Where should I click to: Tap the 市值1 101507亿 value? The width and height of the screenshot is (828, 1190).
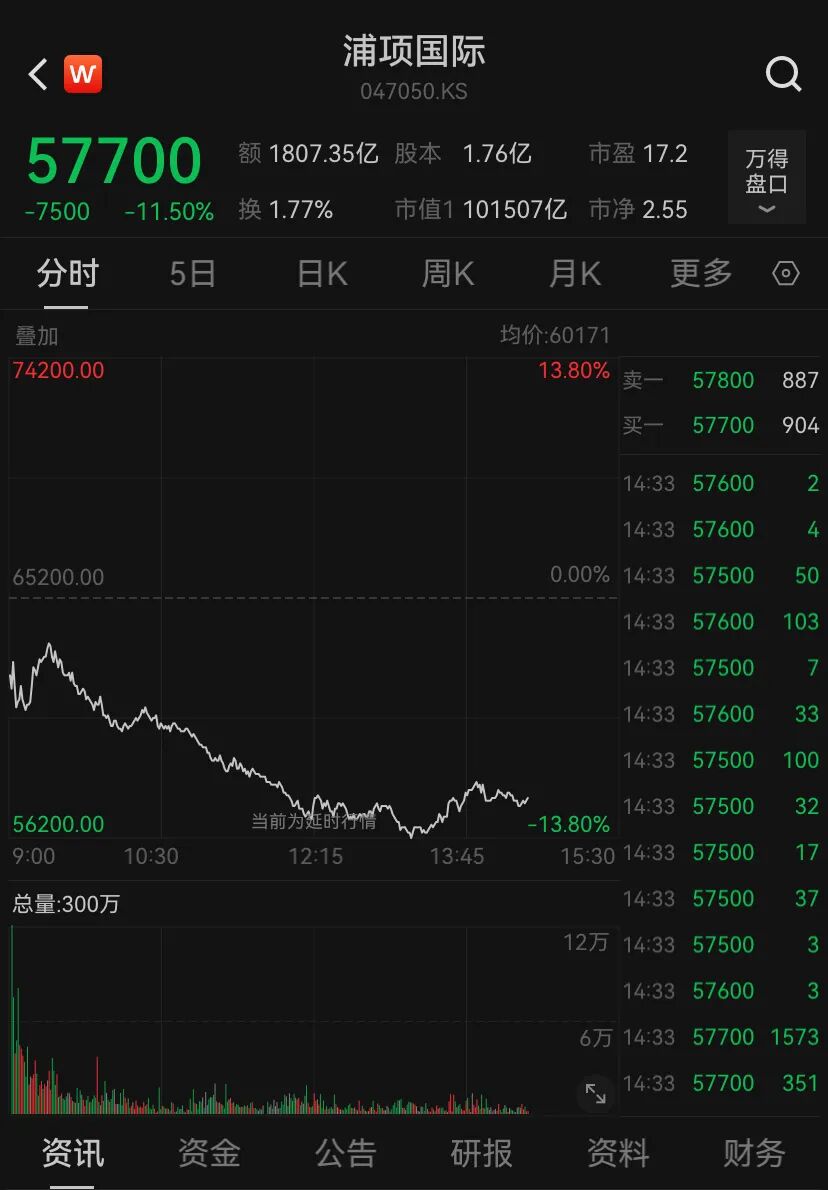(481, 209)
